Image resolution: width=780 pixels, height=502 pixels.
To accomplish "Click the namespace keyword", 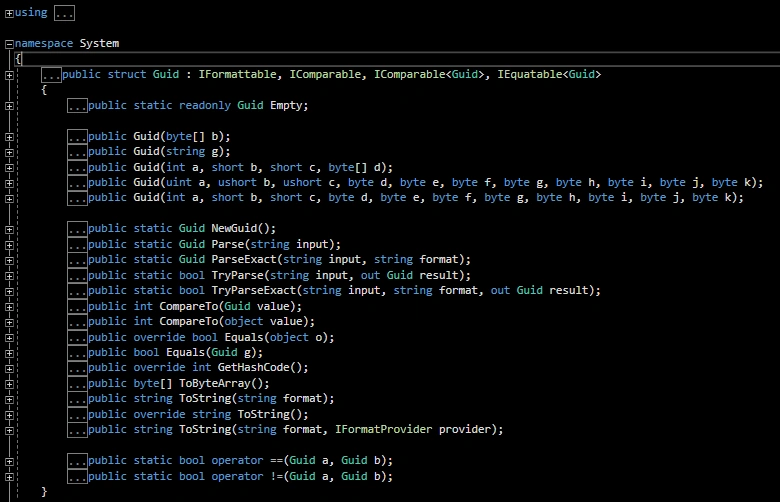I will pos(44,44).
